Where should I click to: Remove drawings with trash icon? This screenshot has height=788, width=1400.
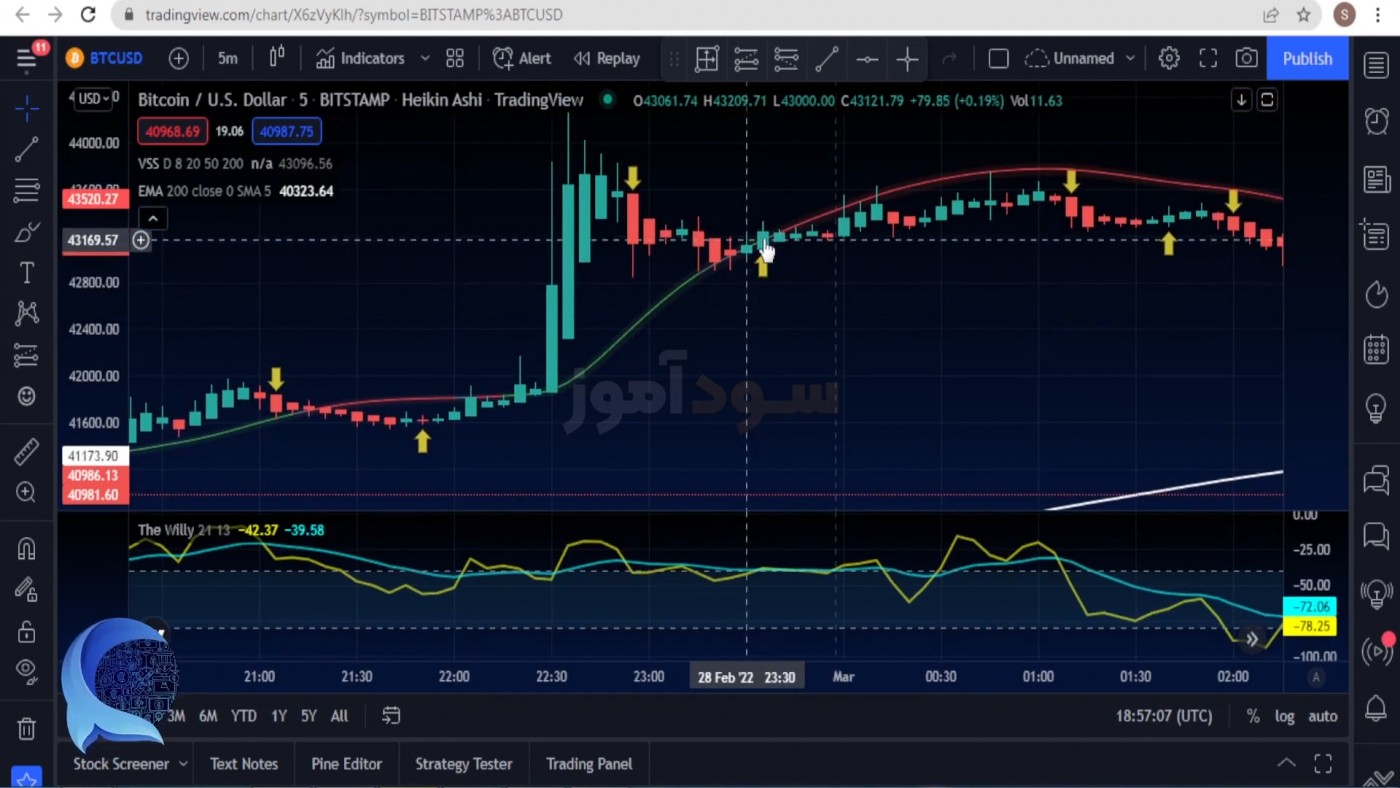click(27, 728)
